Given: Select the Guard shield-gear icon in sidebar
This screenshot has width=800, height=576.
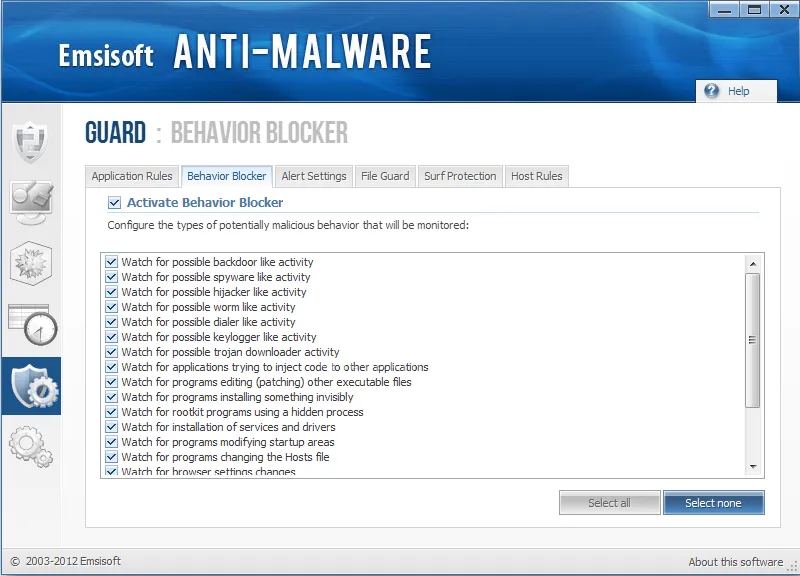Looking at the screenshot, I should (x=32, y=386).
